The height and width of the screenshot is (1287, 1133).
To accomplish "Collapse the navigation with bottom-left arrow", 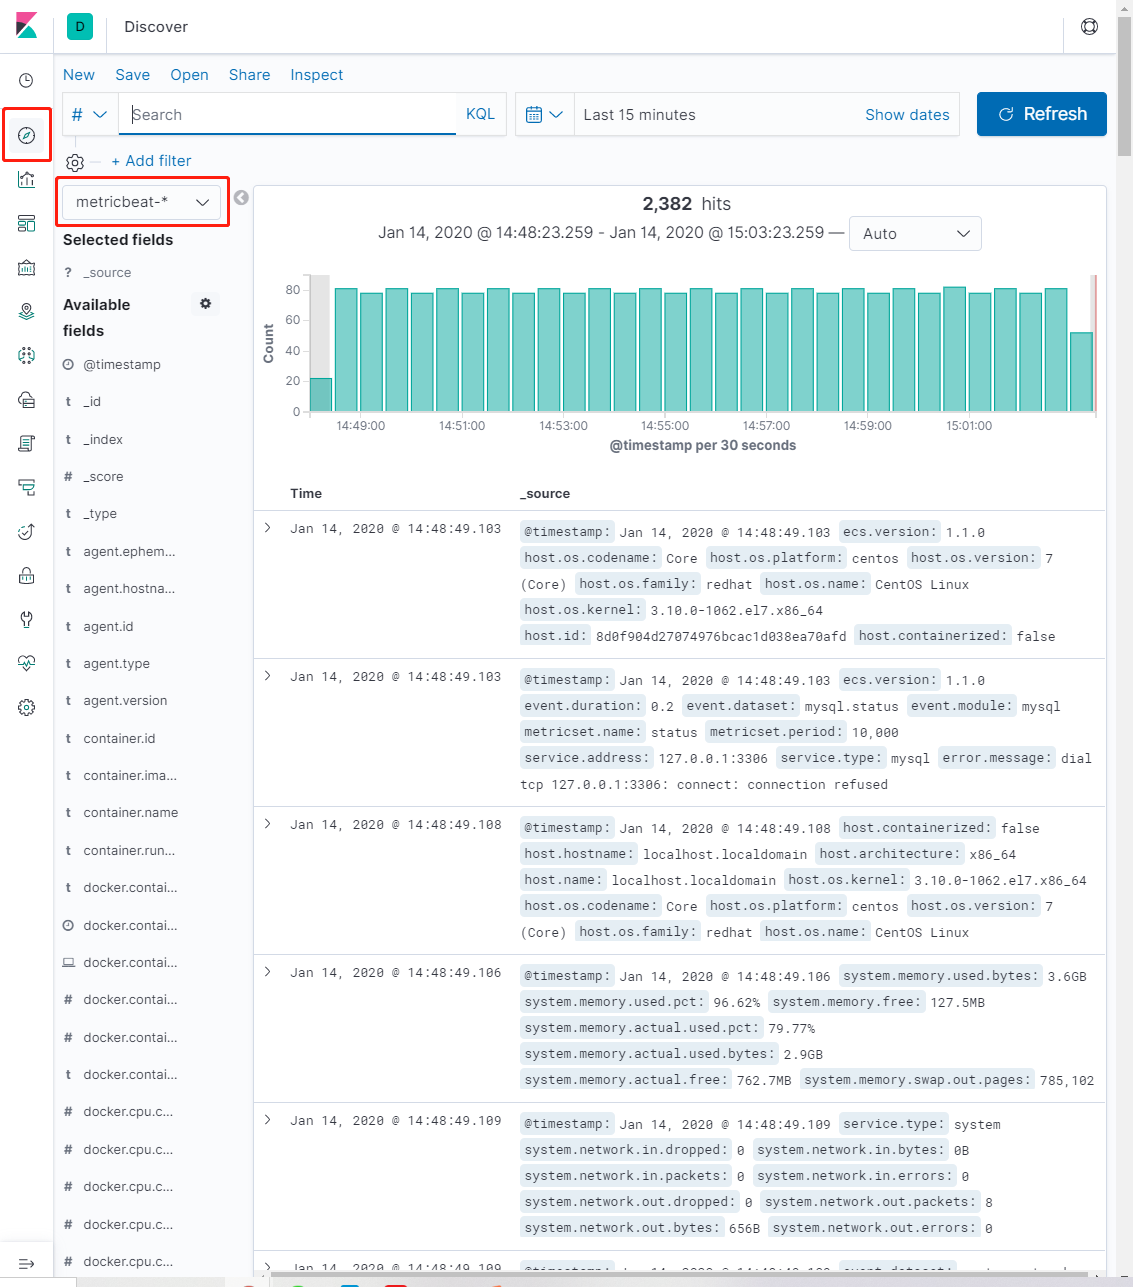I will coord(26,1263).
